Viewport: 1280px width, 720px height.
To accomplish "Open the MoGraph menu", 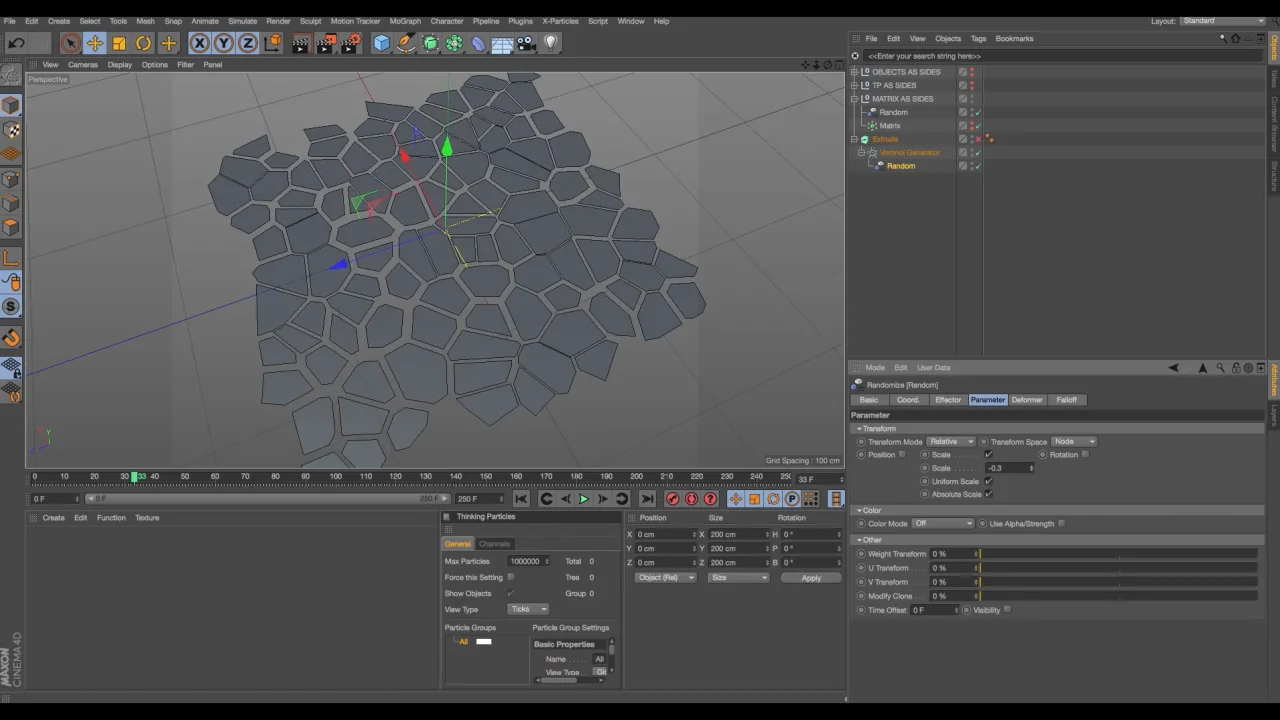I will [x=405, y=21].
